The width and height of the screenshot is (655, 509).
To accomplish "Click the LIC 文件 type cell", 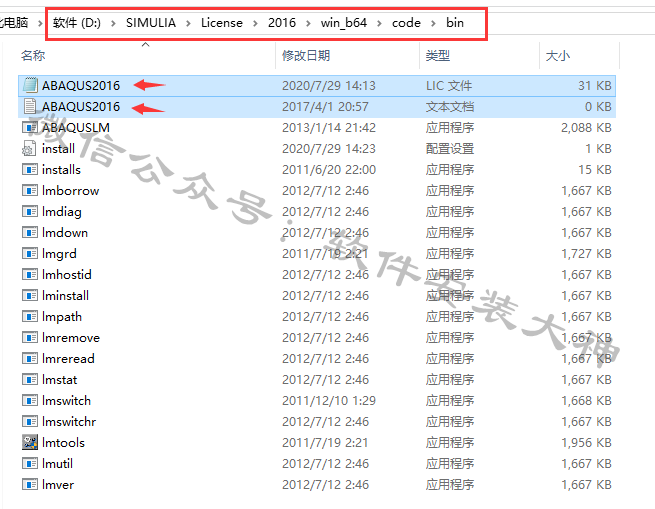I will pyautogui.click(x=449, y=85).
